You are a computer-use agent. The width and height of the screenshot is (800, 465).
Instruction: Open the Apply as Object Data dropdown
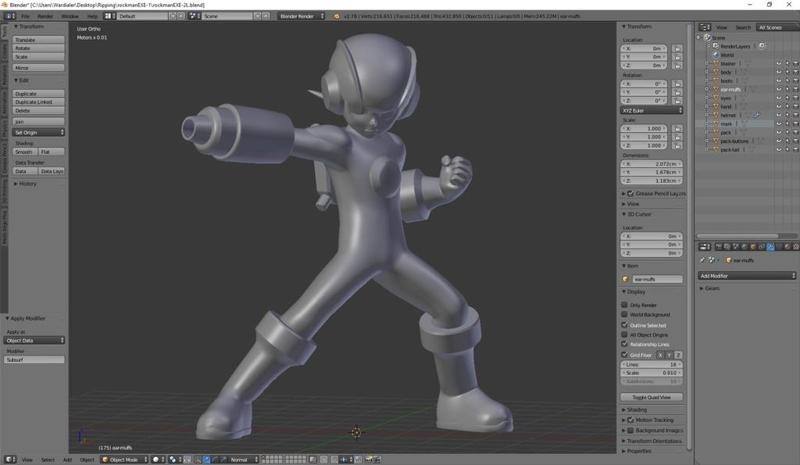34,340
